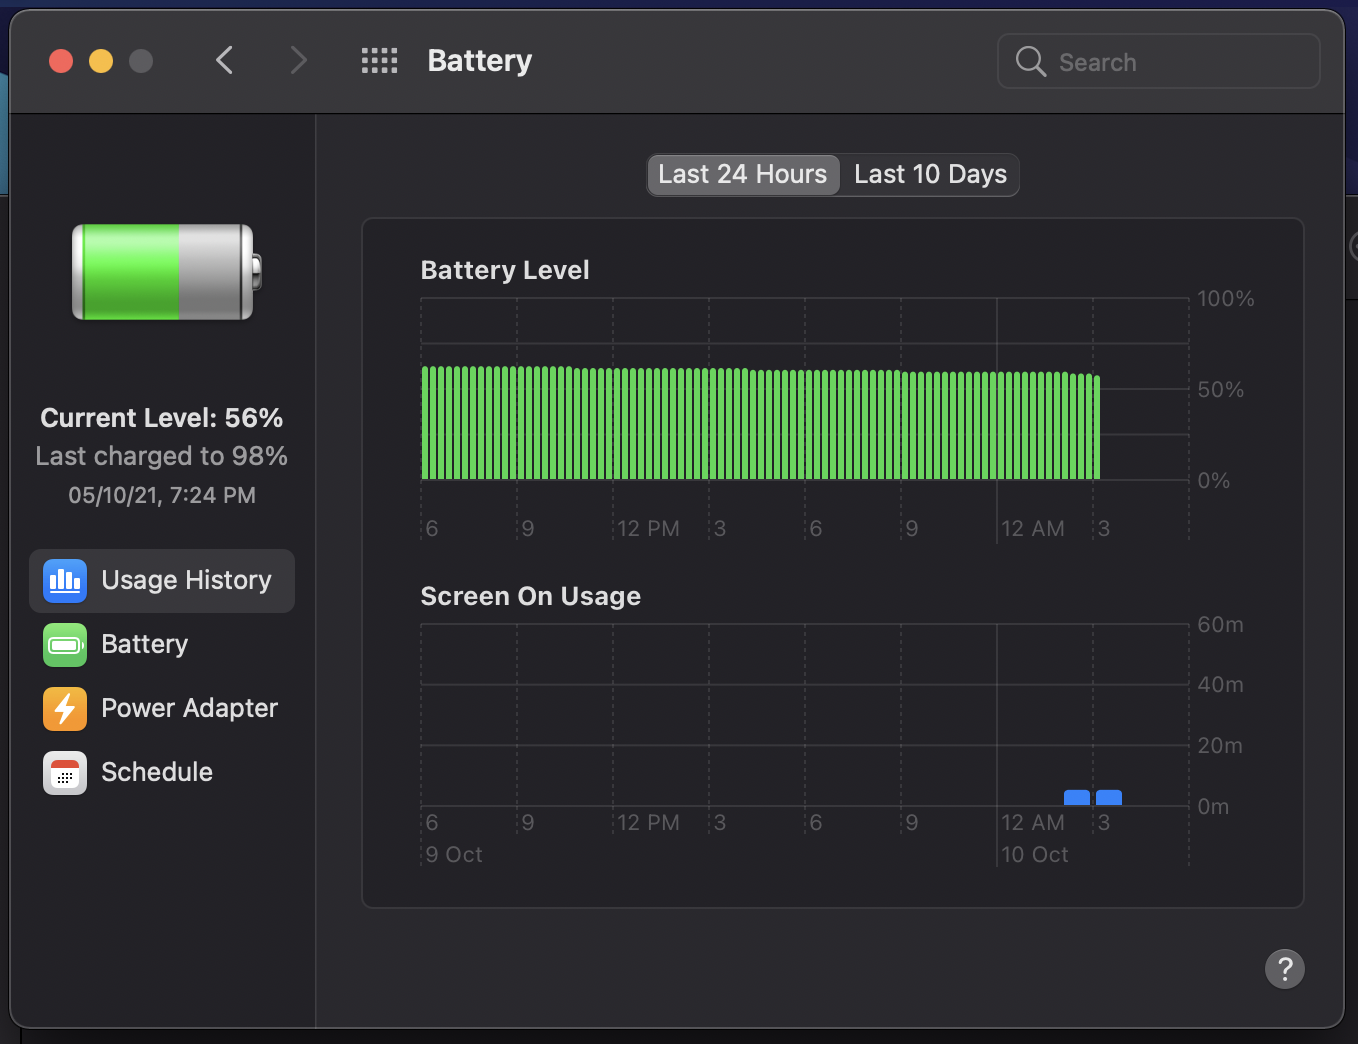Click the Schedule calendar icon

(x=65, y=773)
